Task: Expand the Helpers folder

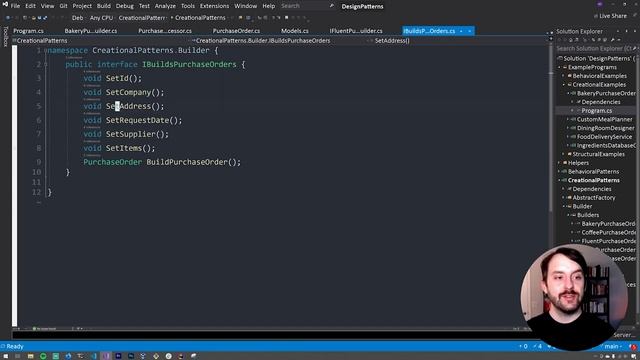Action: coord(560,163)
